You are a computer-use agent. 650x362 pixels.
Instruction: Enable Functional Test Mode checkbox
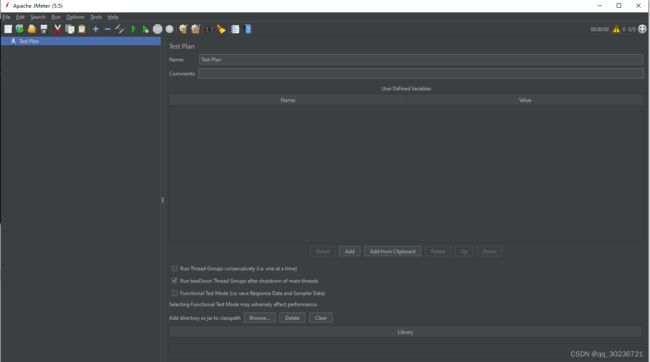(175, 293)
